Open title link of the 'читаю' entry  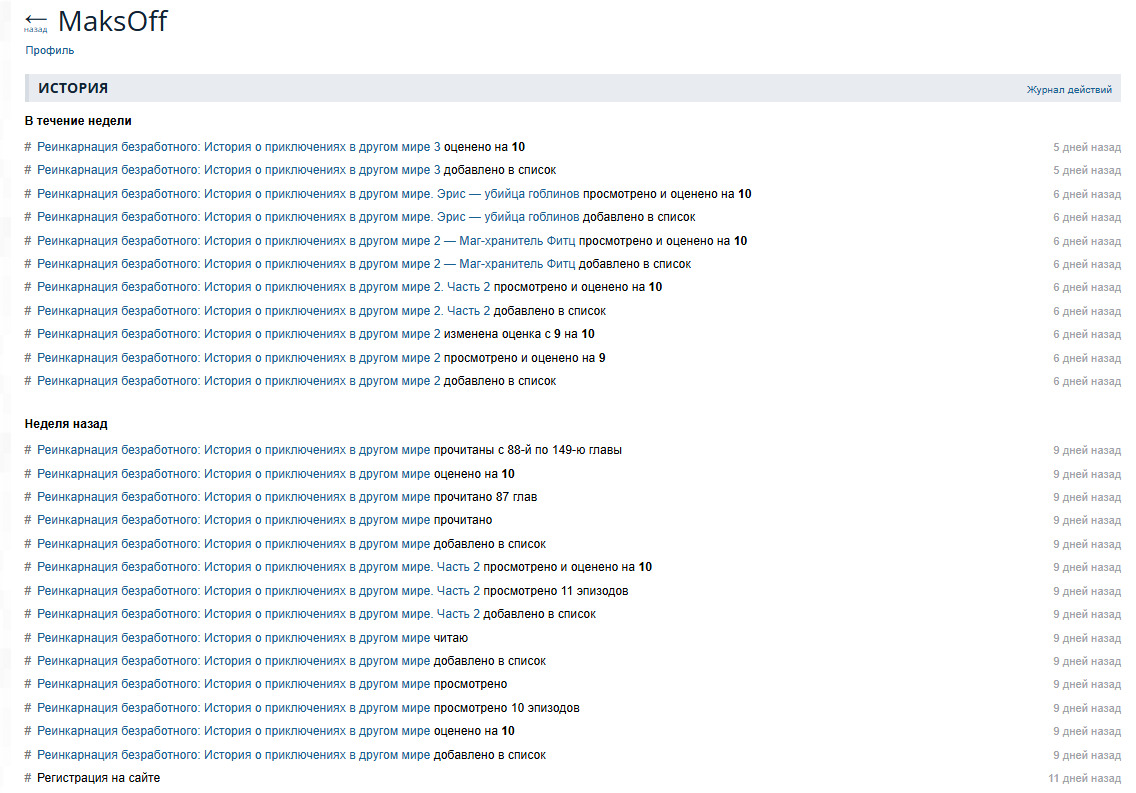[233, 638]
